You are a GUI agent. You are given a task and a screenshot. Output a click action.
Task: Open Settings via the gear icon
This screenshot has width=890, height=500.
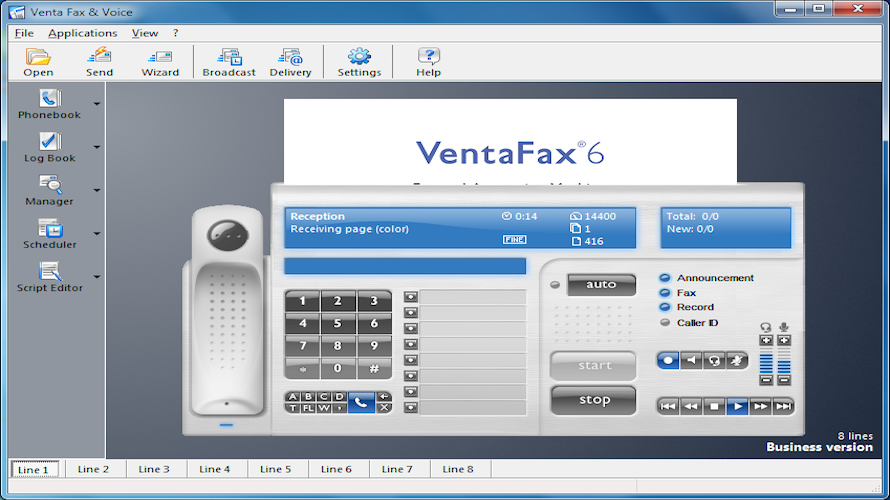pyautogui.click(x=359, y=62)
